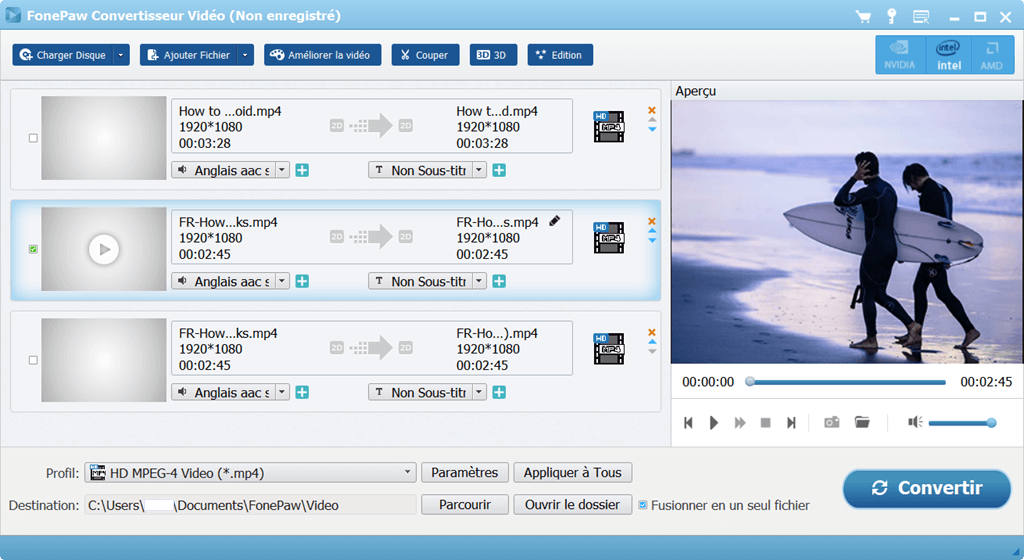Open the Couper trimming tool
Screen dimensions: 1024x560
(425, 55)
